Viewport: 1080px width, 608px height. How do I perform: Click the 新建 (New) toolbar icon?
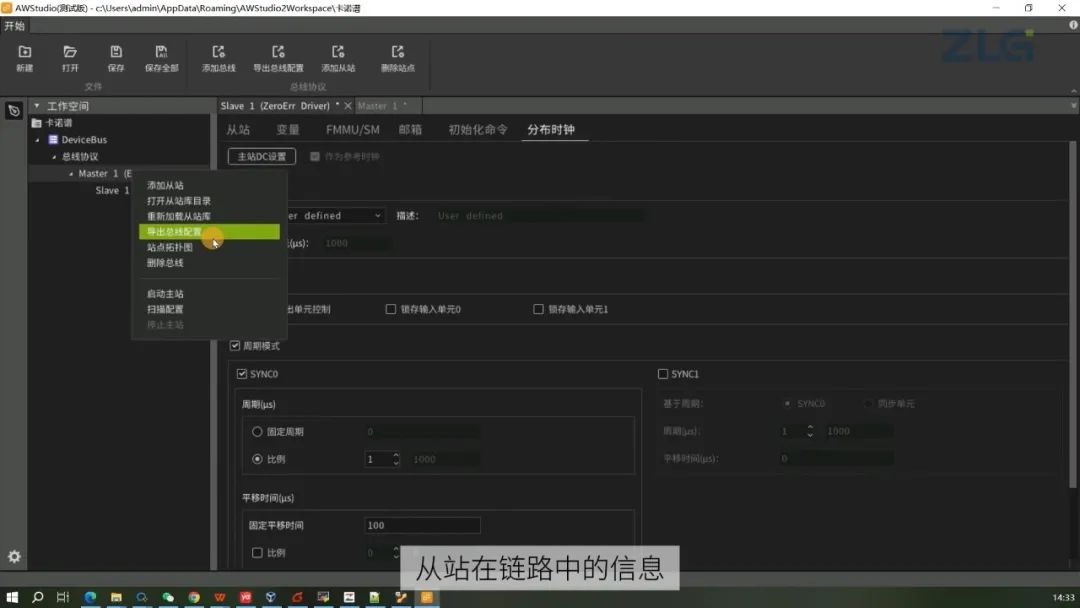[x=25, y=52]
